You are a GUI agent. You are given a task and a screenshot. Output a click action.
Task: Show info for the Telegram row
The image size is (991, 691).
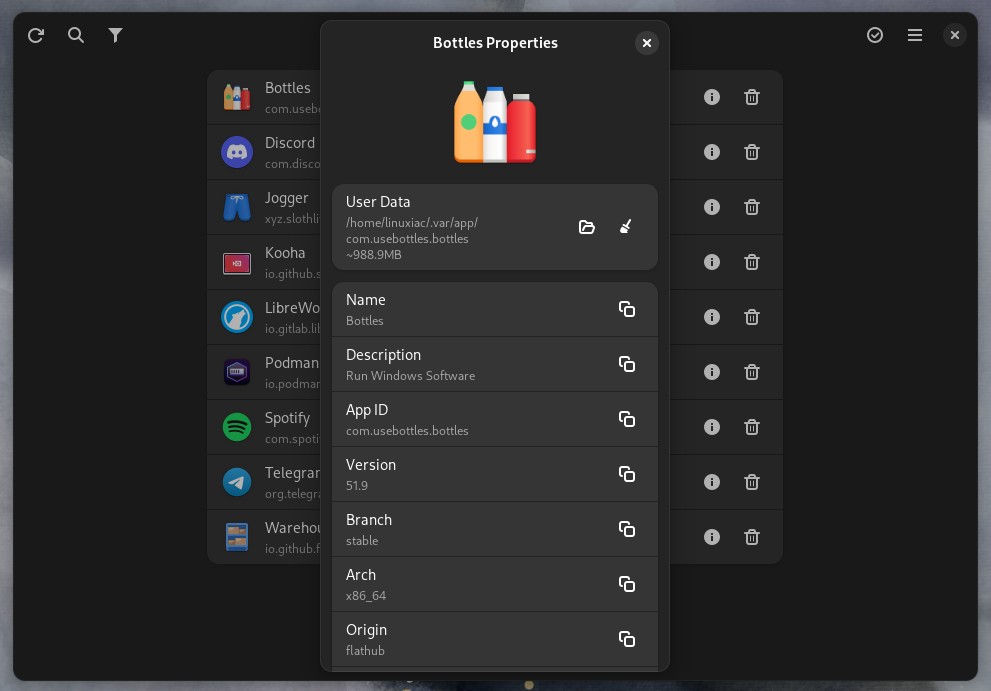[x=712, y=482]
